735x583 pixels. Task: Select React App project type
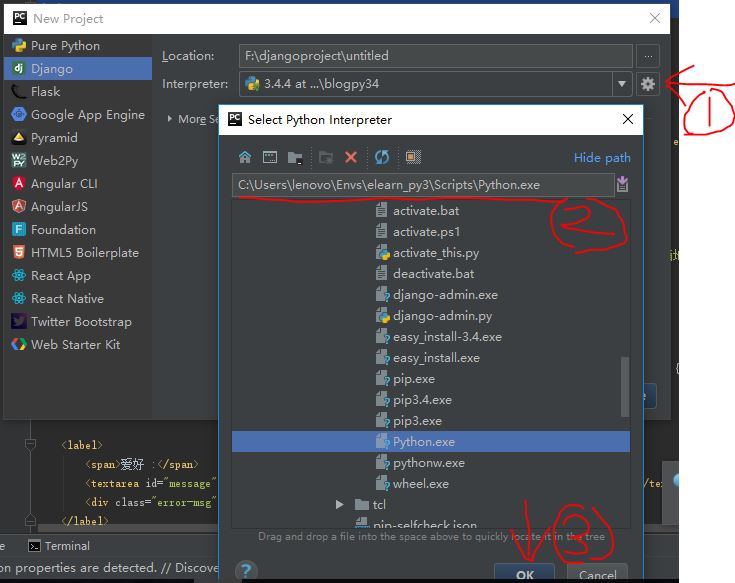click(78, 276)
